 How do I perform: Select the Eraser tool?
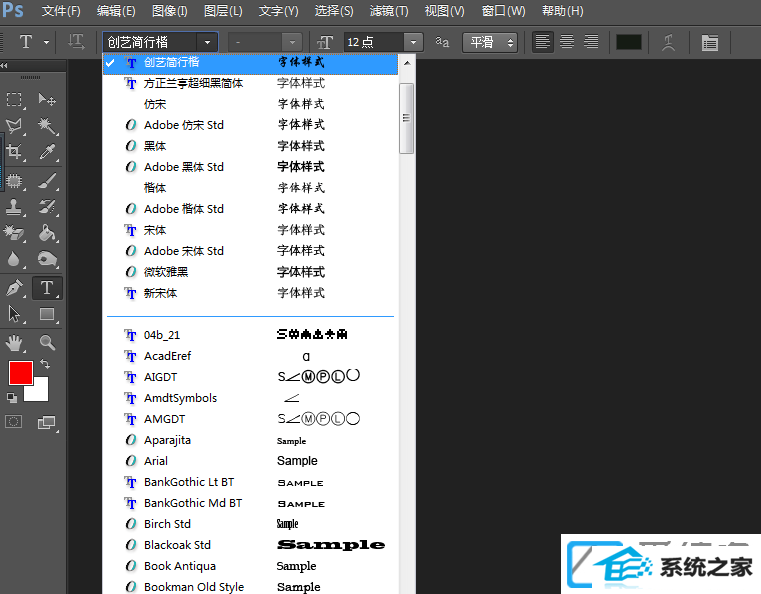tap(15, 233)
